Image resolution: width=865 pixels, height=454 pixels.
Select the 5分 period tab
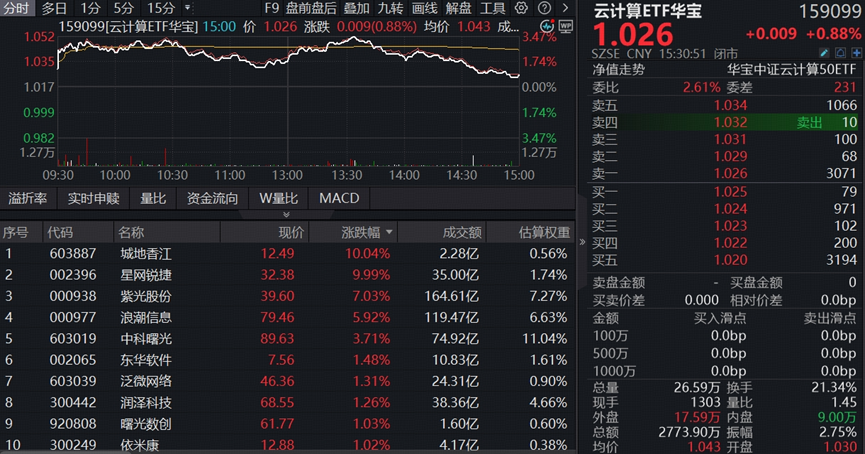click(124, 8)
